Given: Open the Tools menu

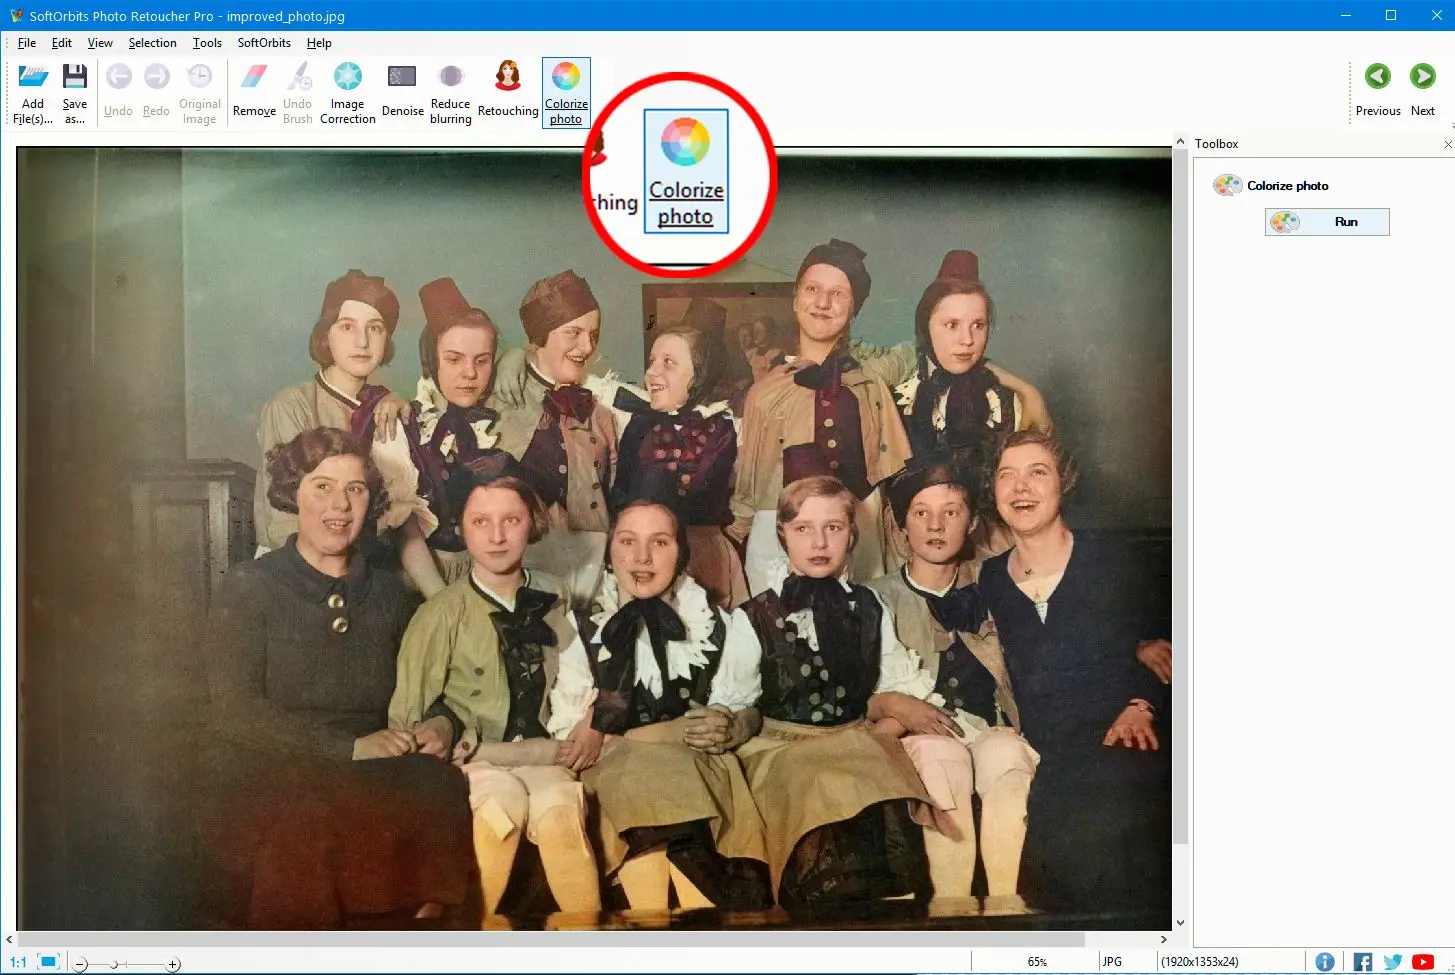Looking at the screenshot, I should point(207,43).
